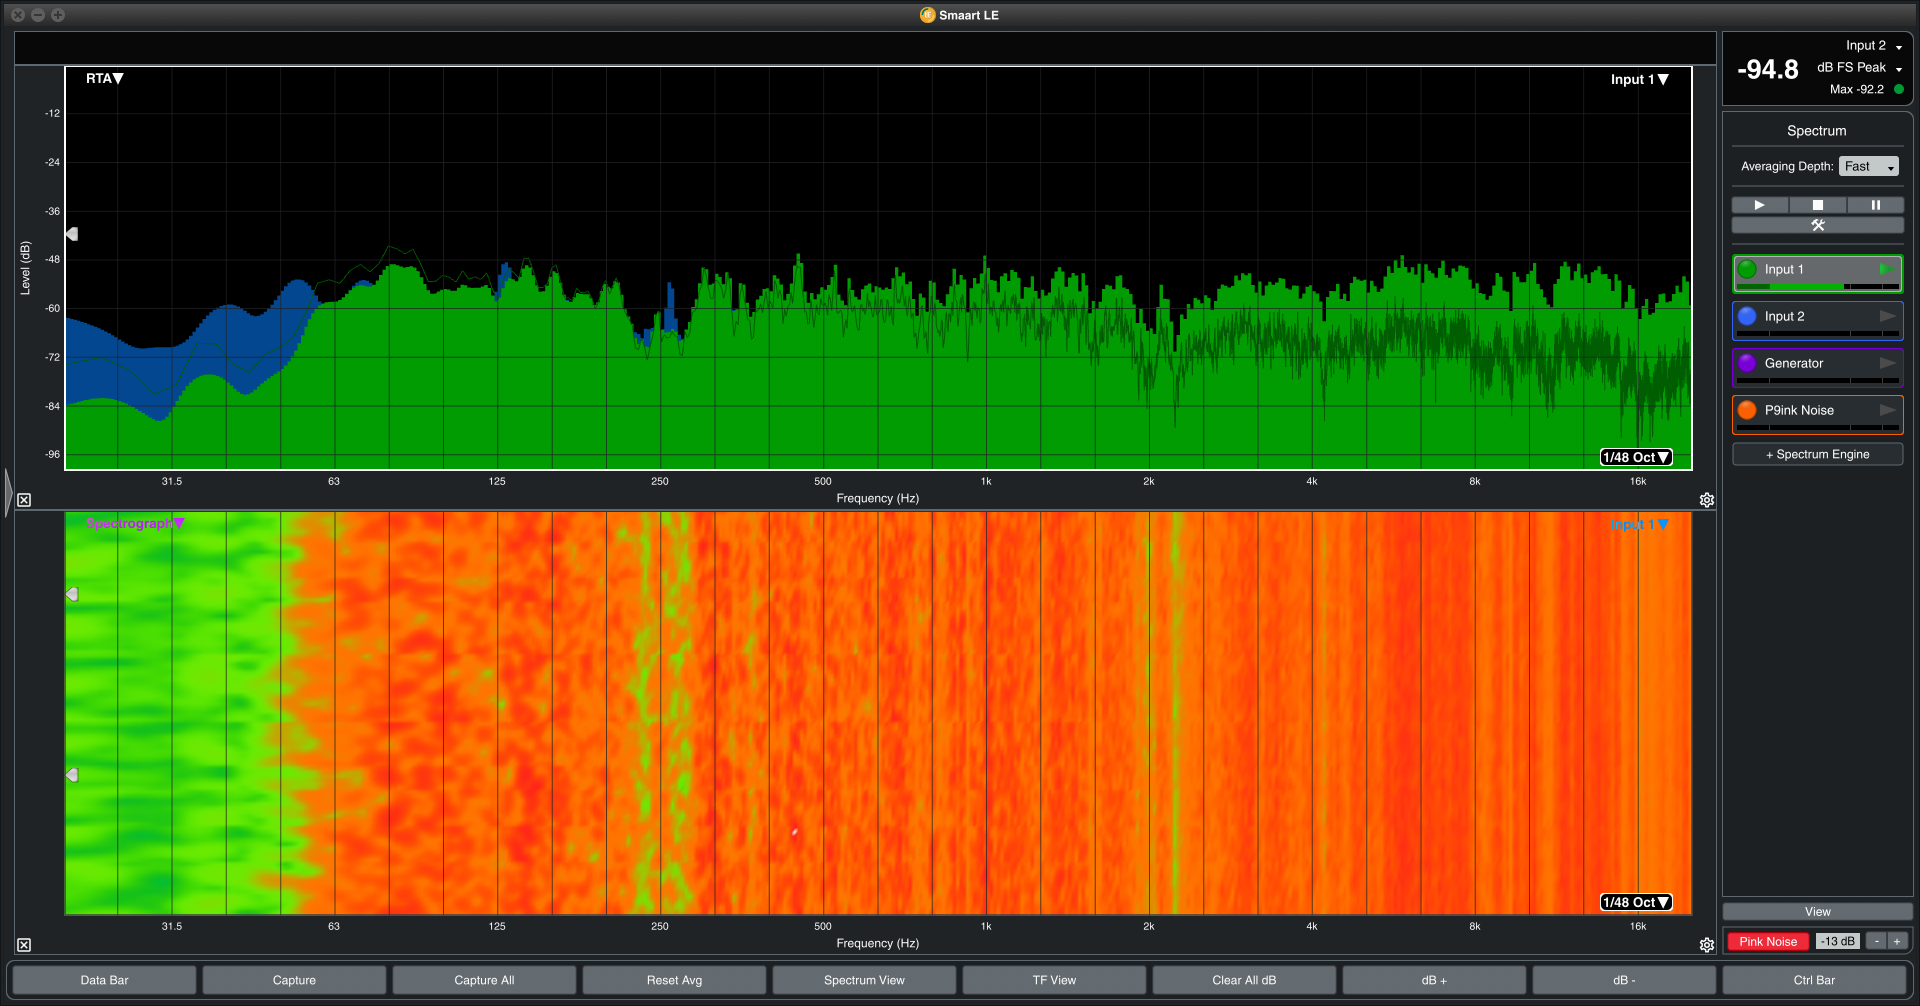Click the -94.8 level meter readout
Viewport: 1920px width, 1006px height.
(x=1767, y=69)
